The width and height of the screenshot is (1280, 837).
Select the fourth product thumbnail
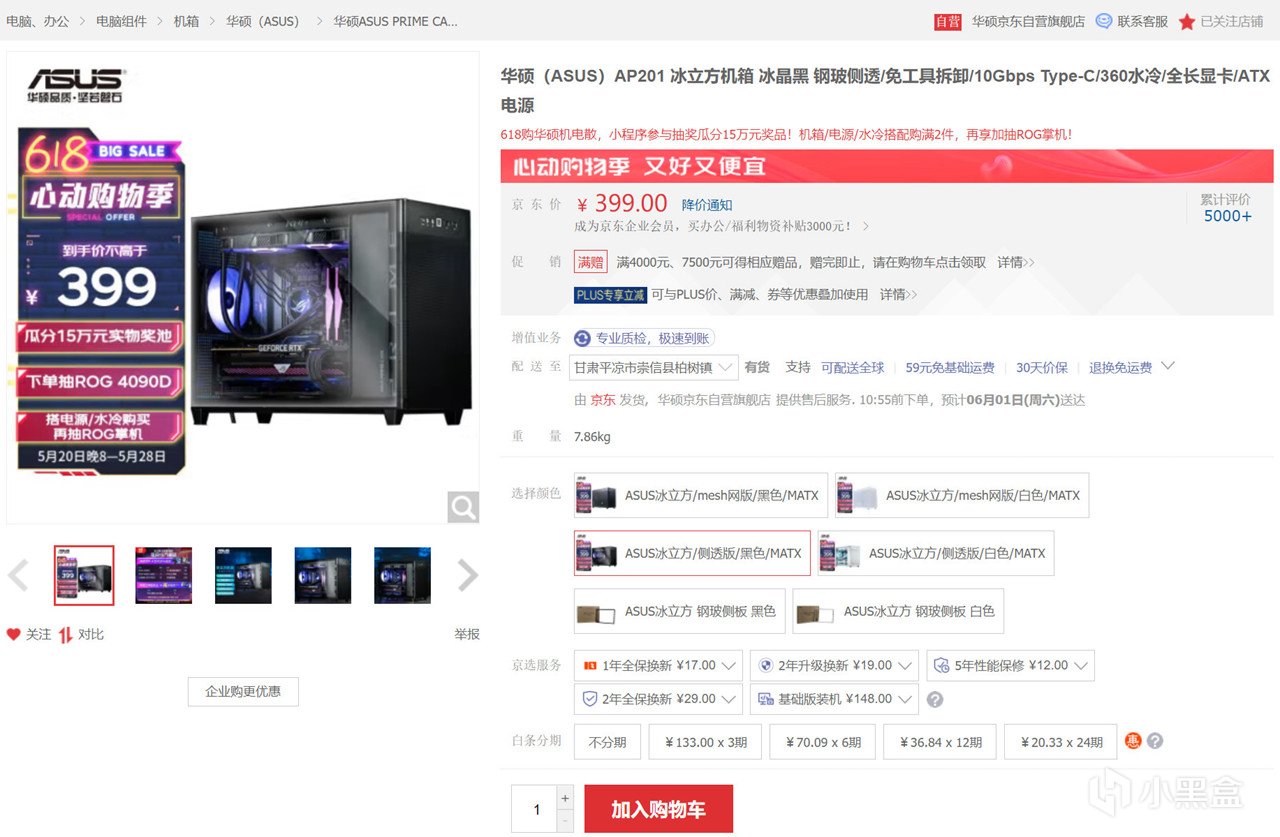[x=323, y=575]
